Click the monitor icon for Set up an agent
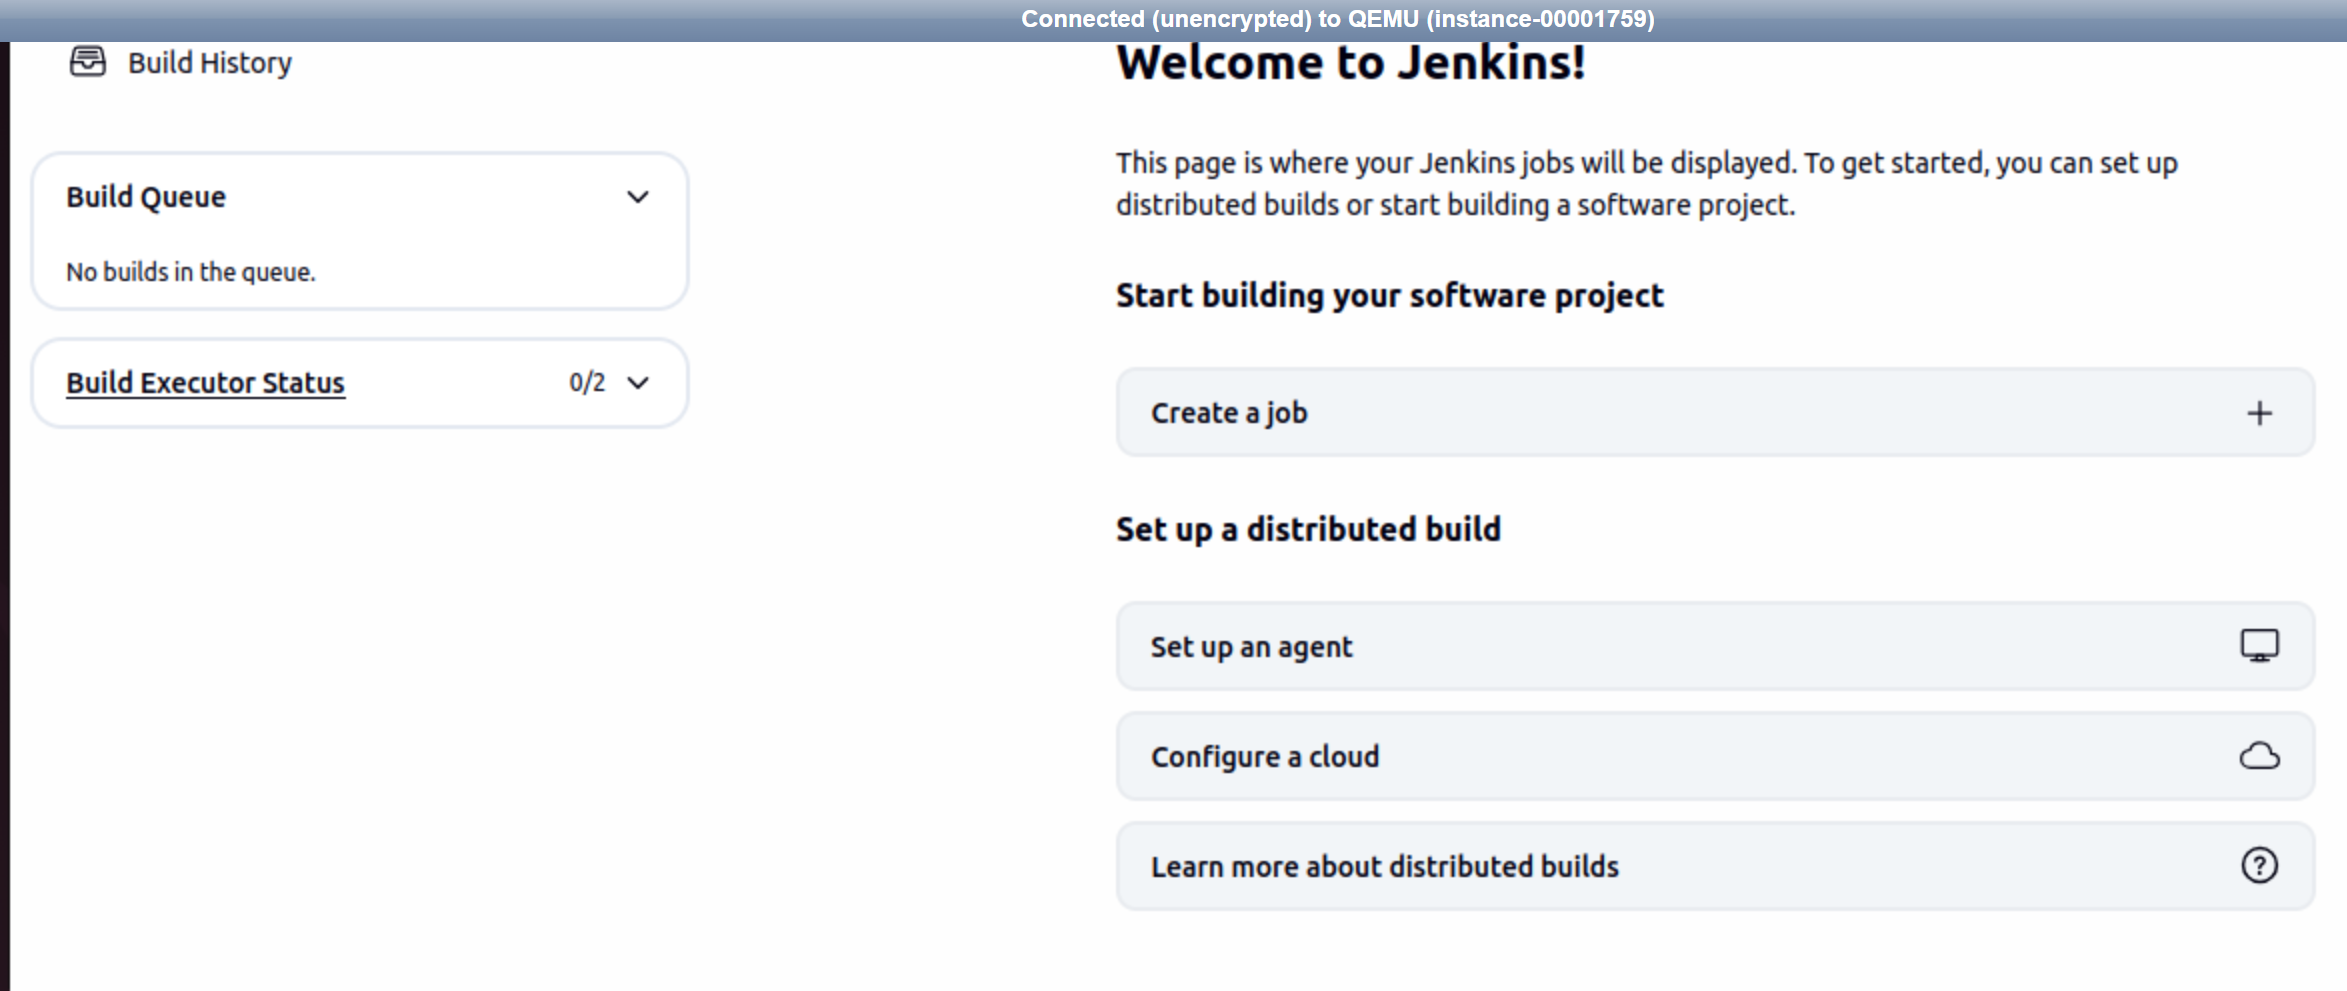Image resolution: width=2347 pixels, height=991 pixels. [x=2259, y=646]
